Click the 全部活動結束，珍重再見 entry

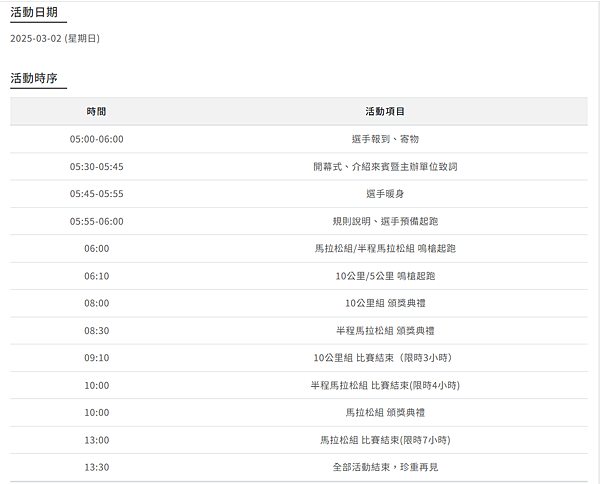click(385, 467)
